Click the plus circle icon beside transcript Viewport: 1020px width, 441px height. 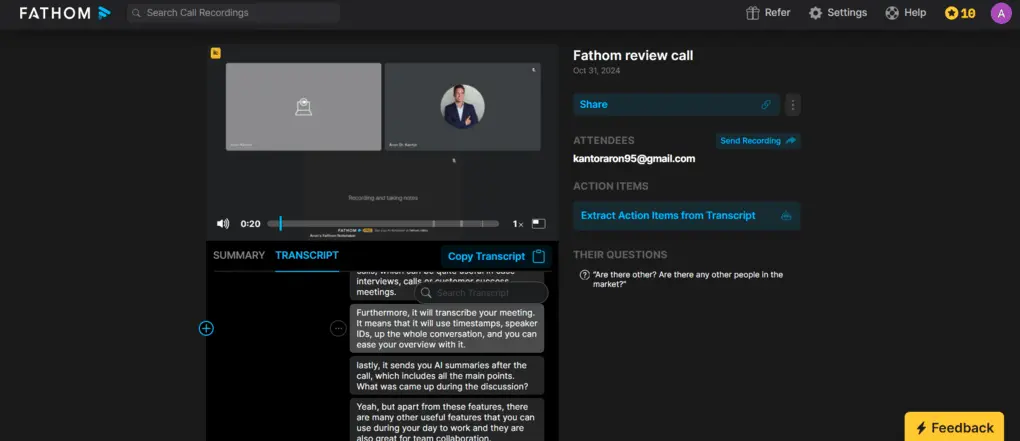[206, 328]
